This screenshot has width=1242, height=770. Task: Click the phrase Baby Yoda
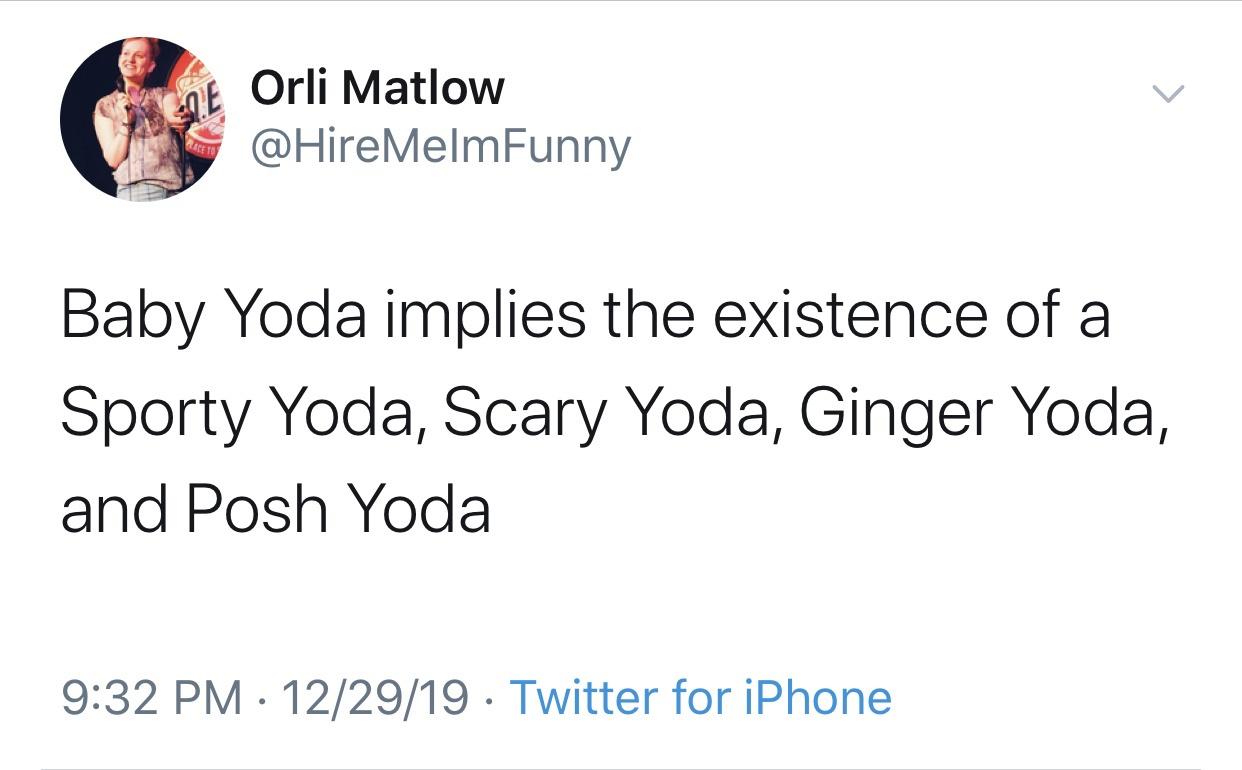[210, 314]
